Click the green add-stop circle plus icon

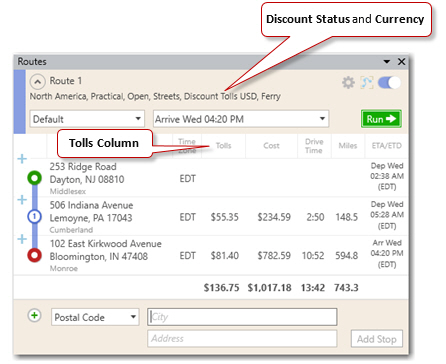(34, 315)
